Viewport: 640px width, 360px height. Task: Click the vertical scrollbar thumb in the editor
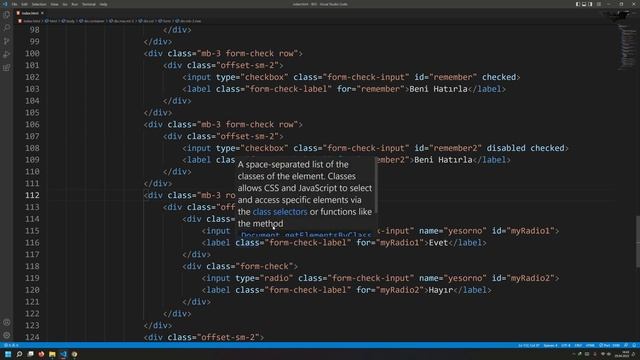[x=638, y=241]
